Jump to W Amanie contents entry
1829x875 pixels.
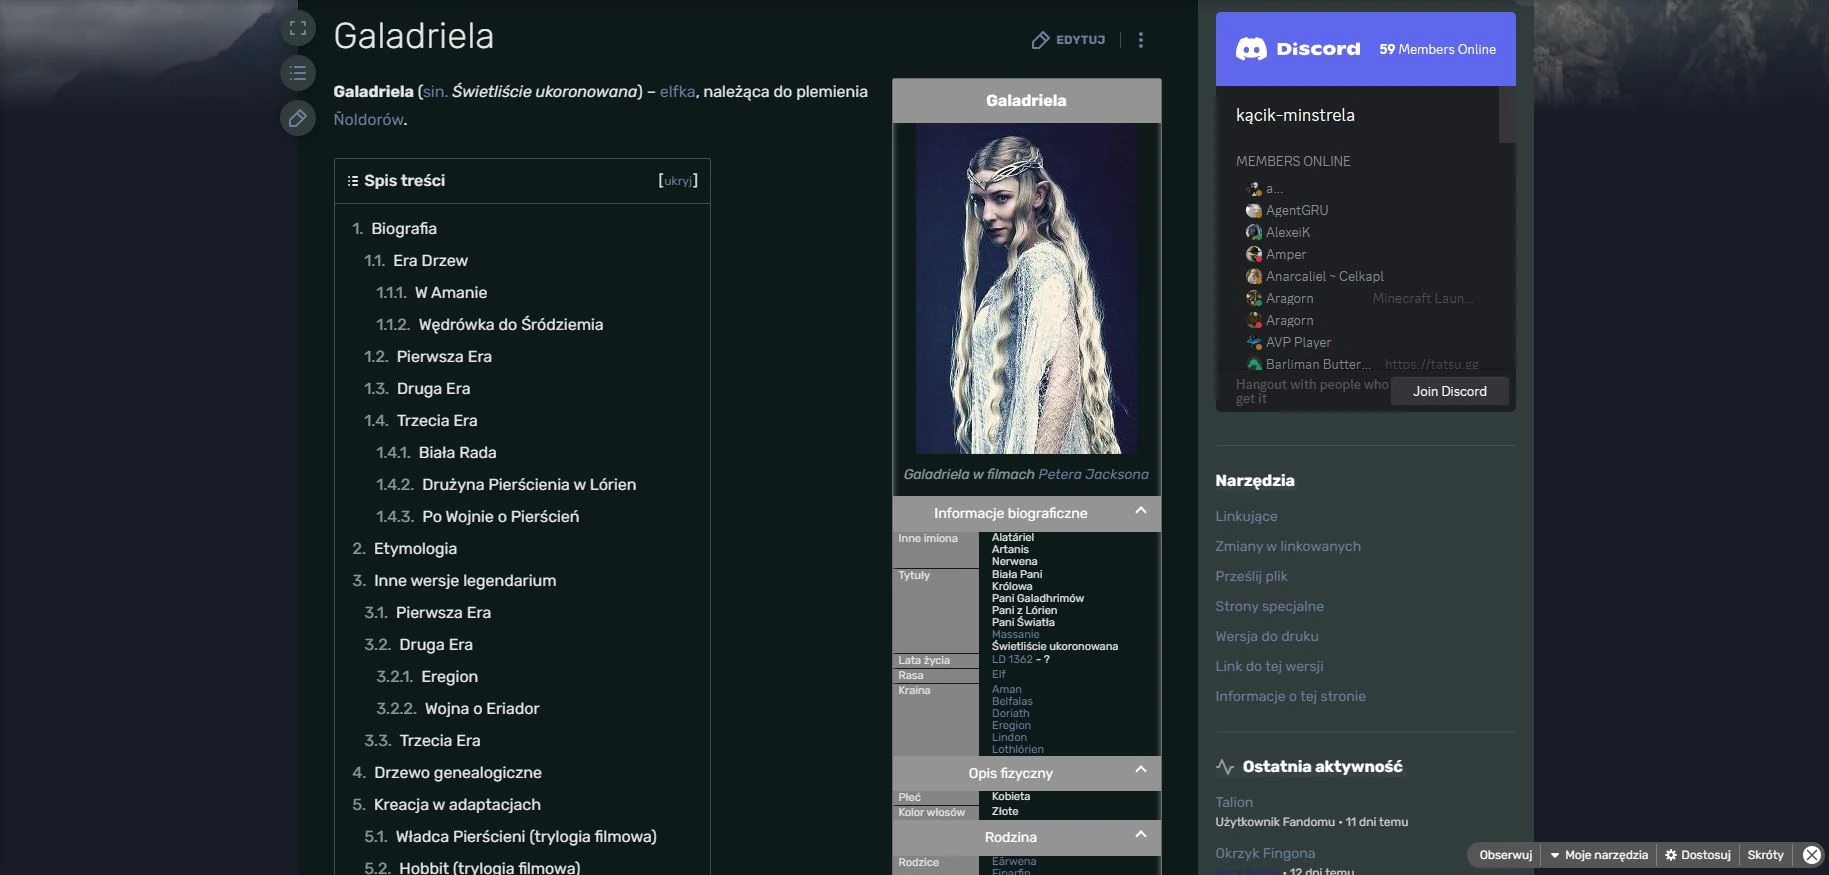click(x=451, y=293)
